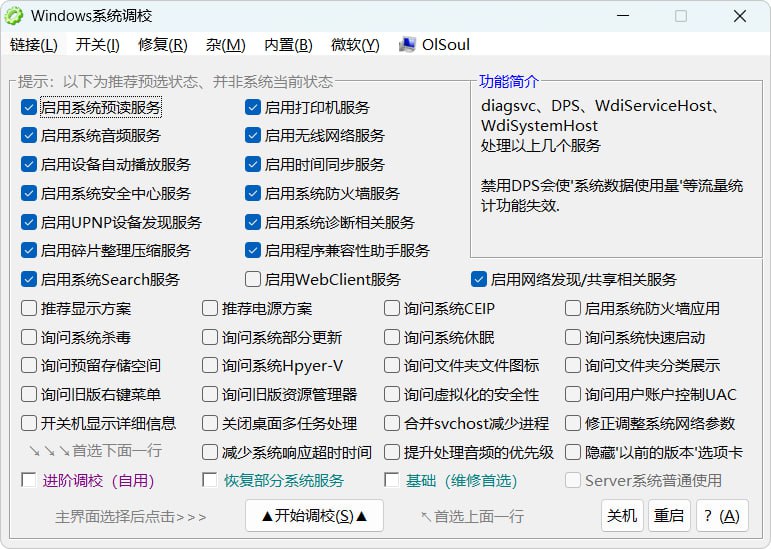Click the ▲开始调校(S)▲ button
The image size is (771, 549).
(314, 516)
